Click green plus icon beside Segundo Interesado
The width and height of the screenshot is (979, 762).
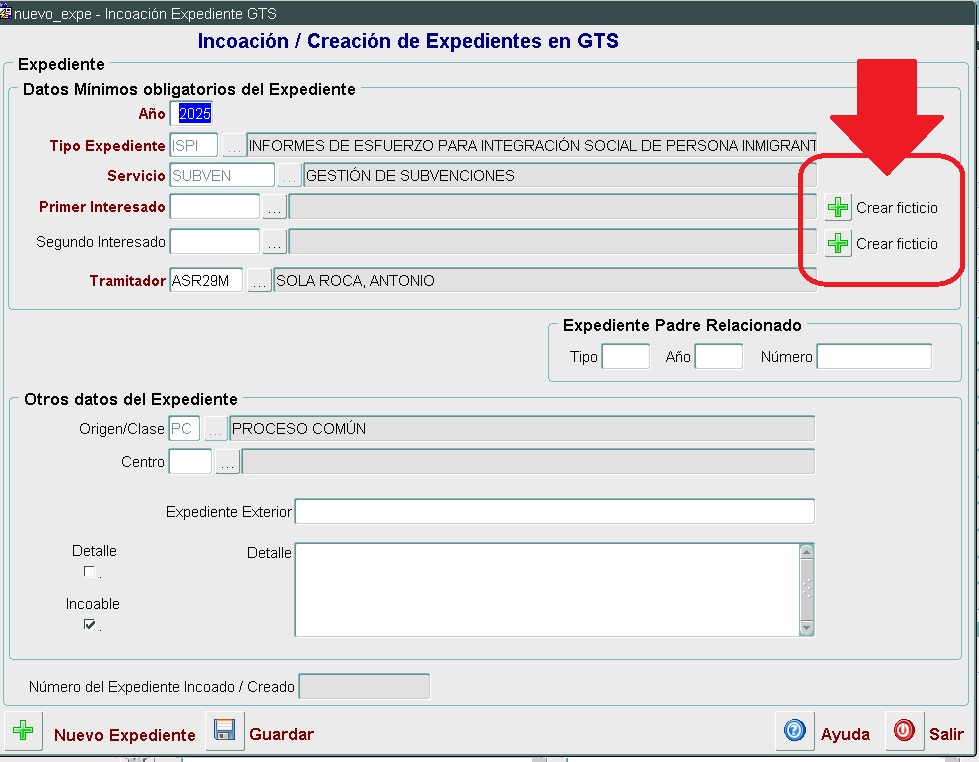coord(838,243)
